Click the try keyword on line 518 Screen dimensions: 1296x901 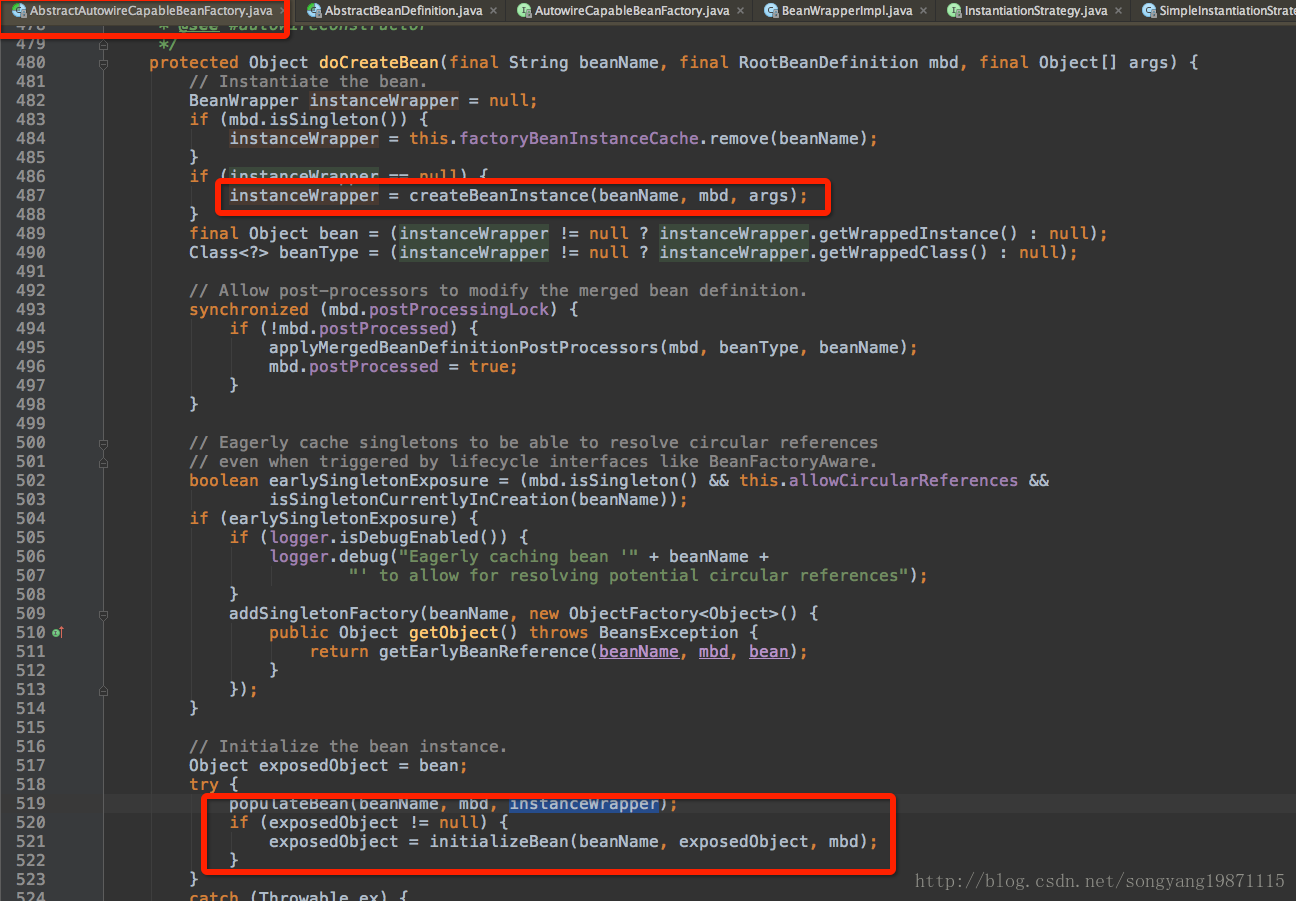click(x=204, y=784)
